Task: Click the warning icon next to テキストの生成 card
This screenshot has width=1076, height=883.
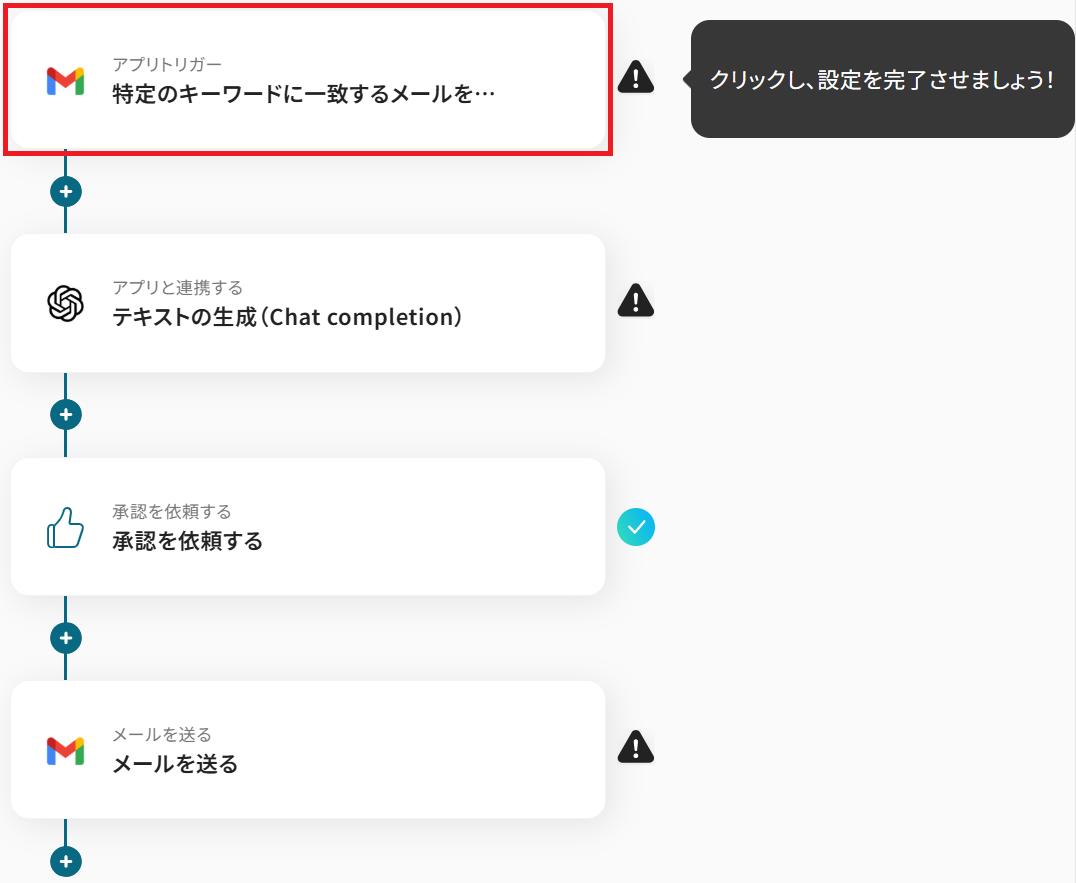Action: 635,299
